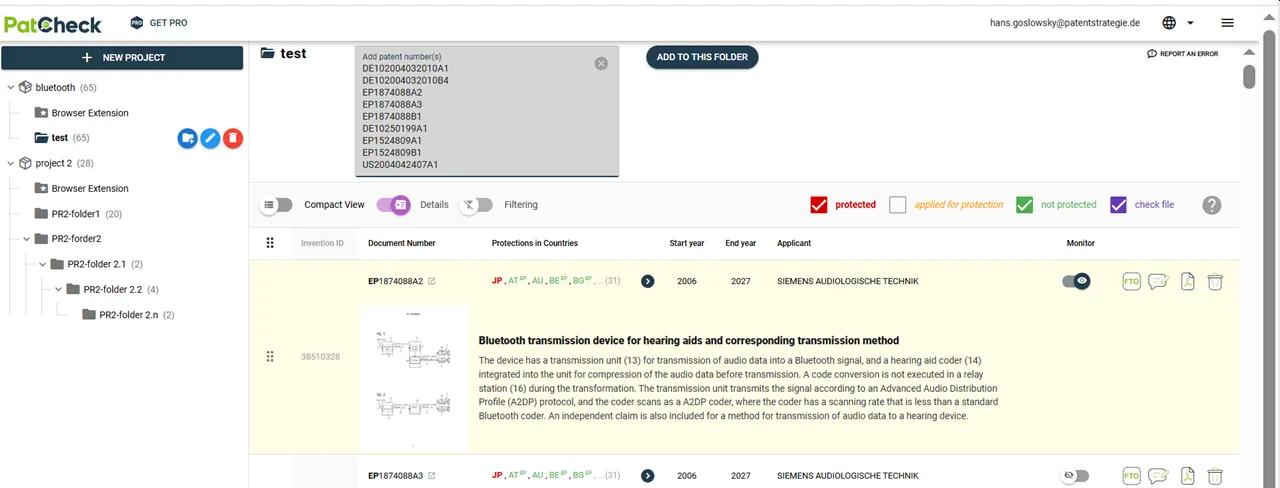The width and height of the screenshot is (1280, 488).
Task: Create a NEW PROJECT
Action: pyautogui.click(x=122, y=58)
